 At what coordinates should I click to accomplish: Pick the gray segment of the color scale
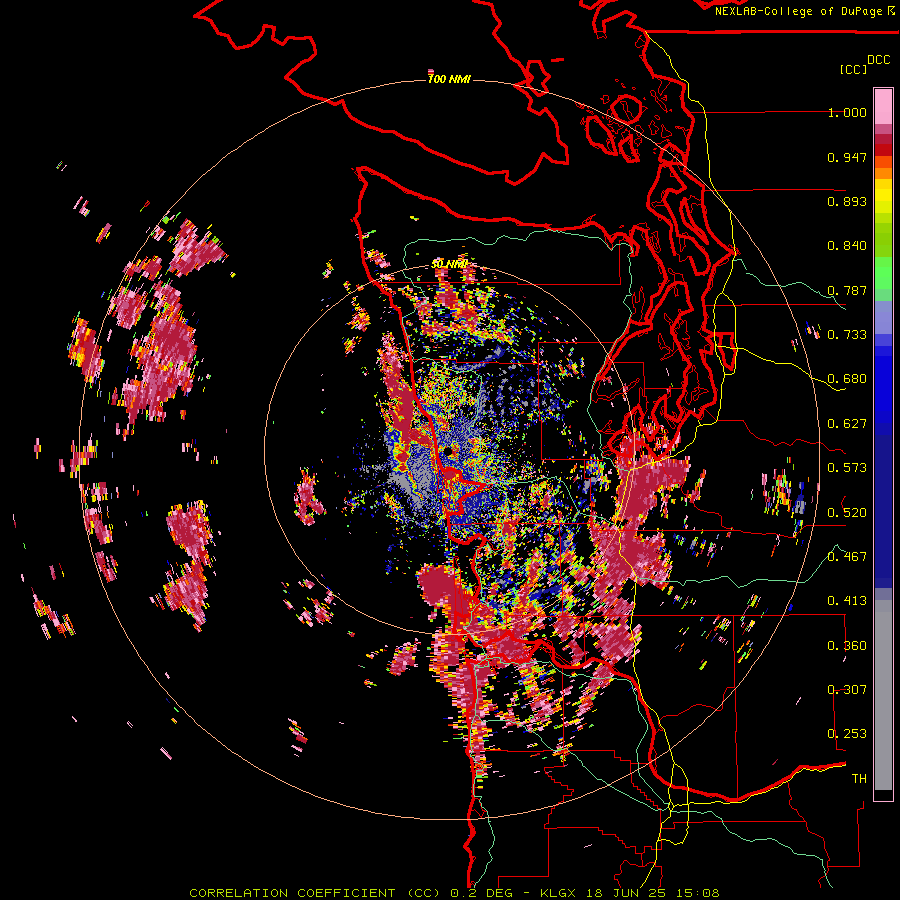[x=883, y=695]
